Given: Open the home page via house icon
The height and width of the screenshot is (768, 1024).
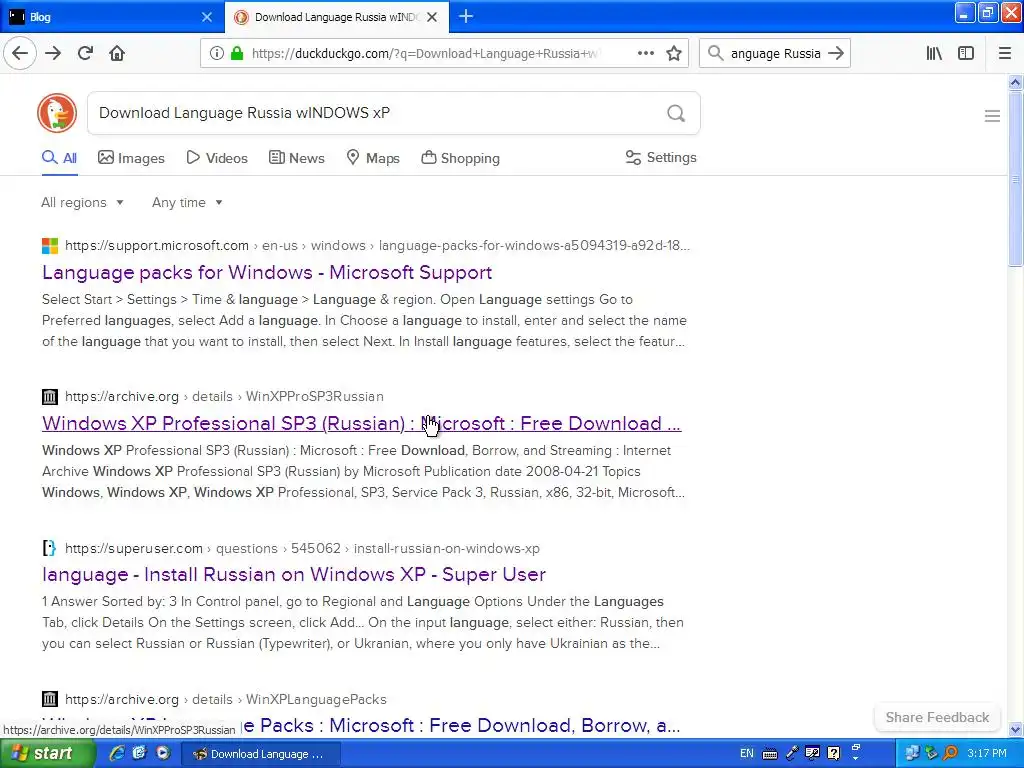Looking at the screenshot, I should 117,53.
